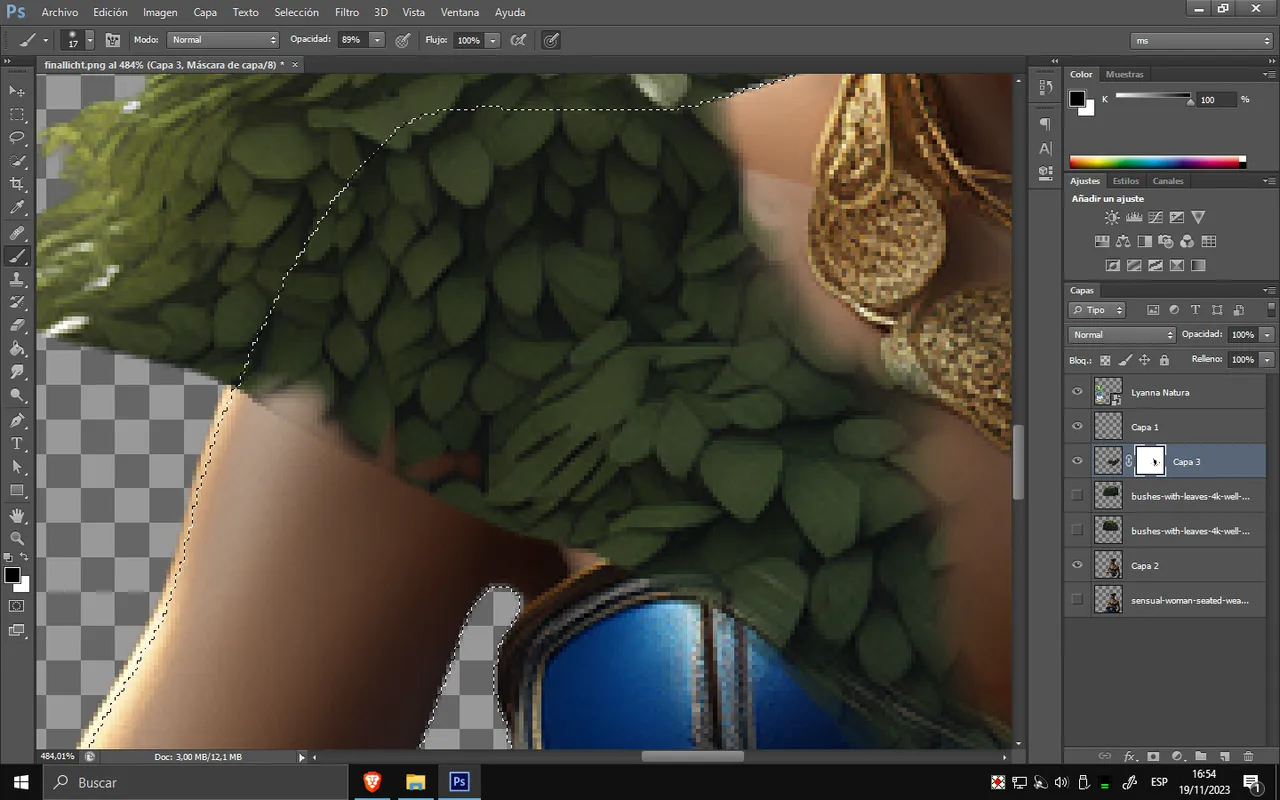
Task: Select the Paint Bucket tool
Action: click(x=17, y=349)
